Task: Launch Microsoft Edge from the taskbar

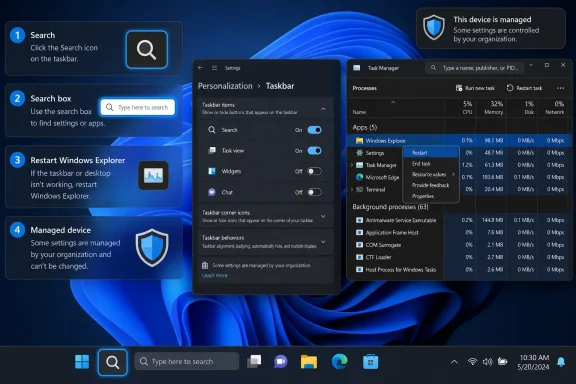Action: [x=340, y=362]
